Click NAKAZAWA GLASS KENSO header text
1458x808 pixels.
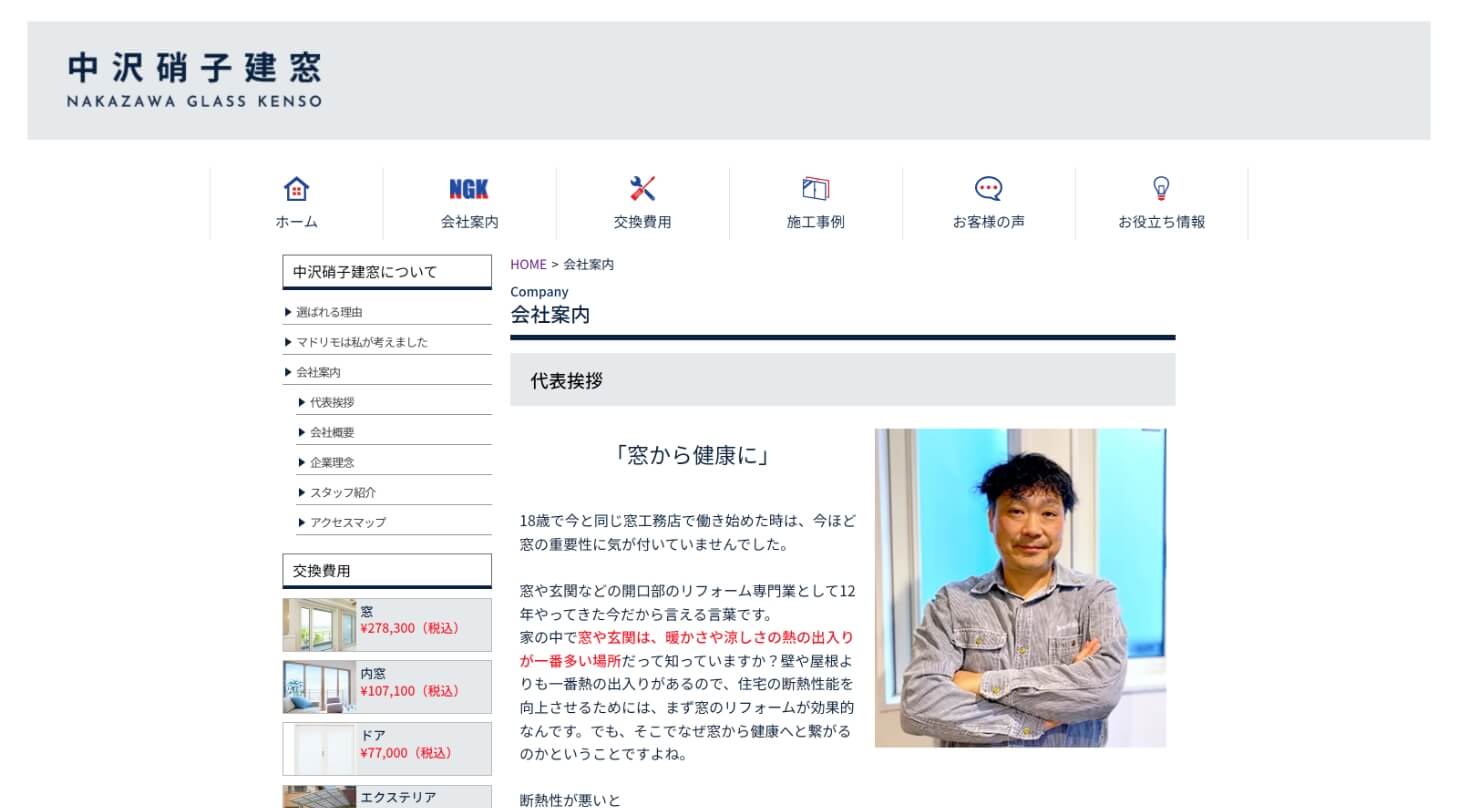(195, 101)
